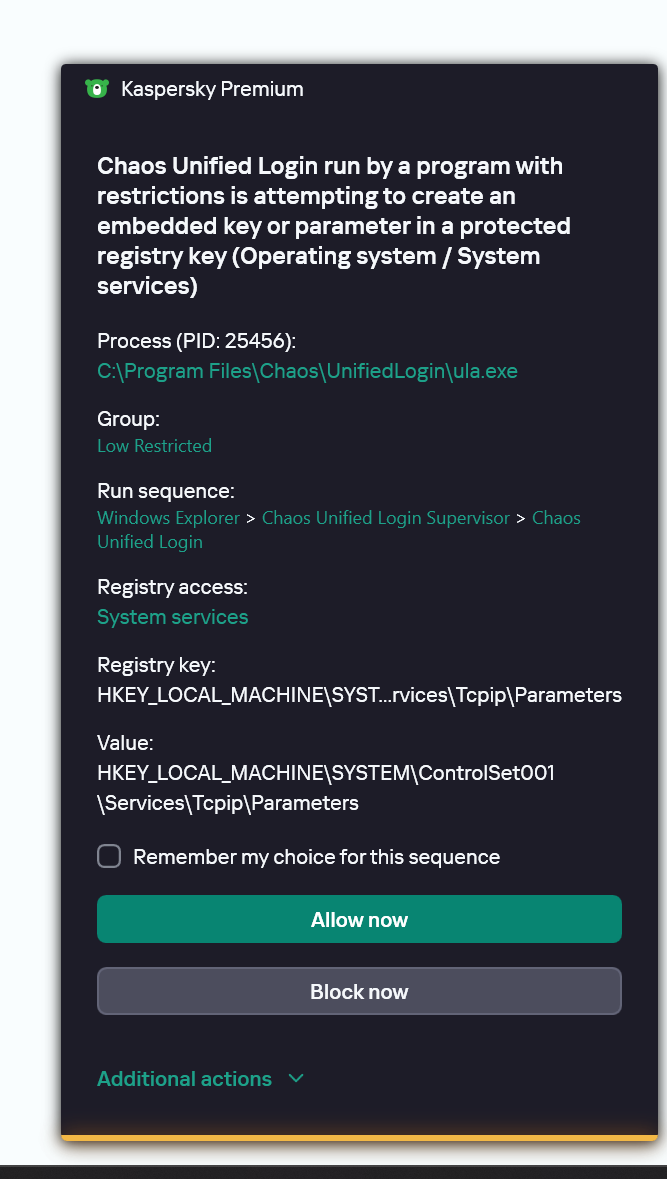This screenshot has height=1179, width=667.
Task: Click the Kaspersky bear logo icon
Action: point(96,89)
